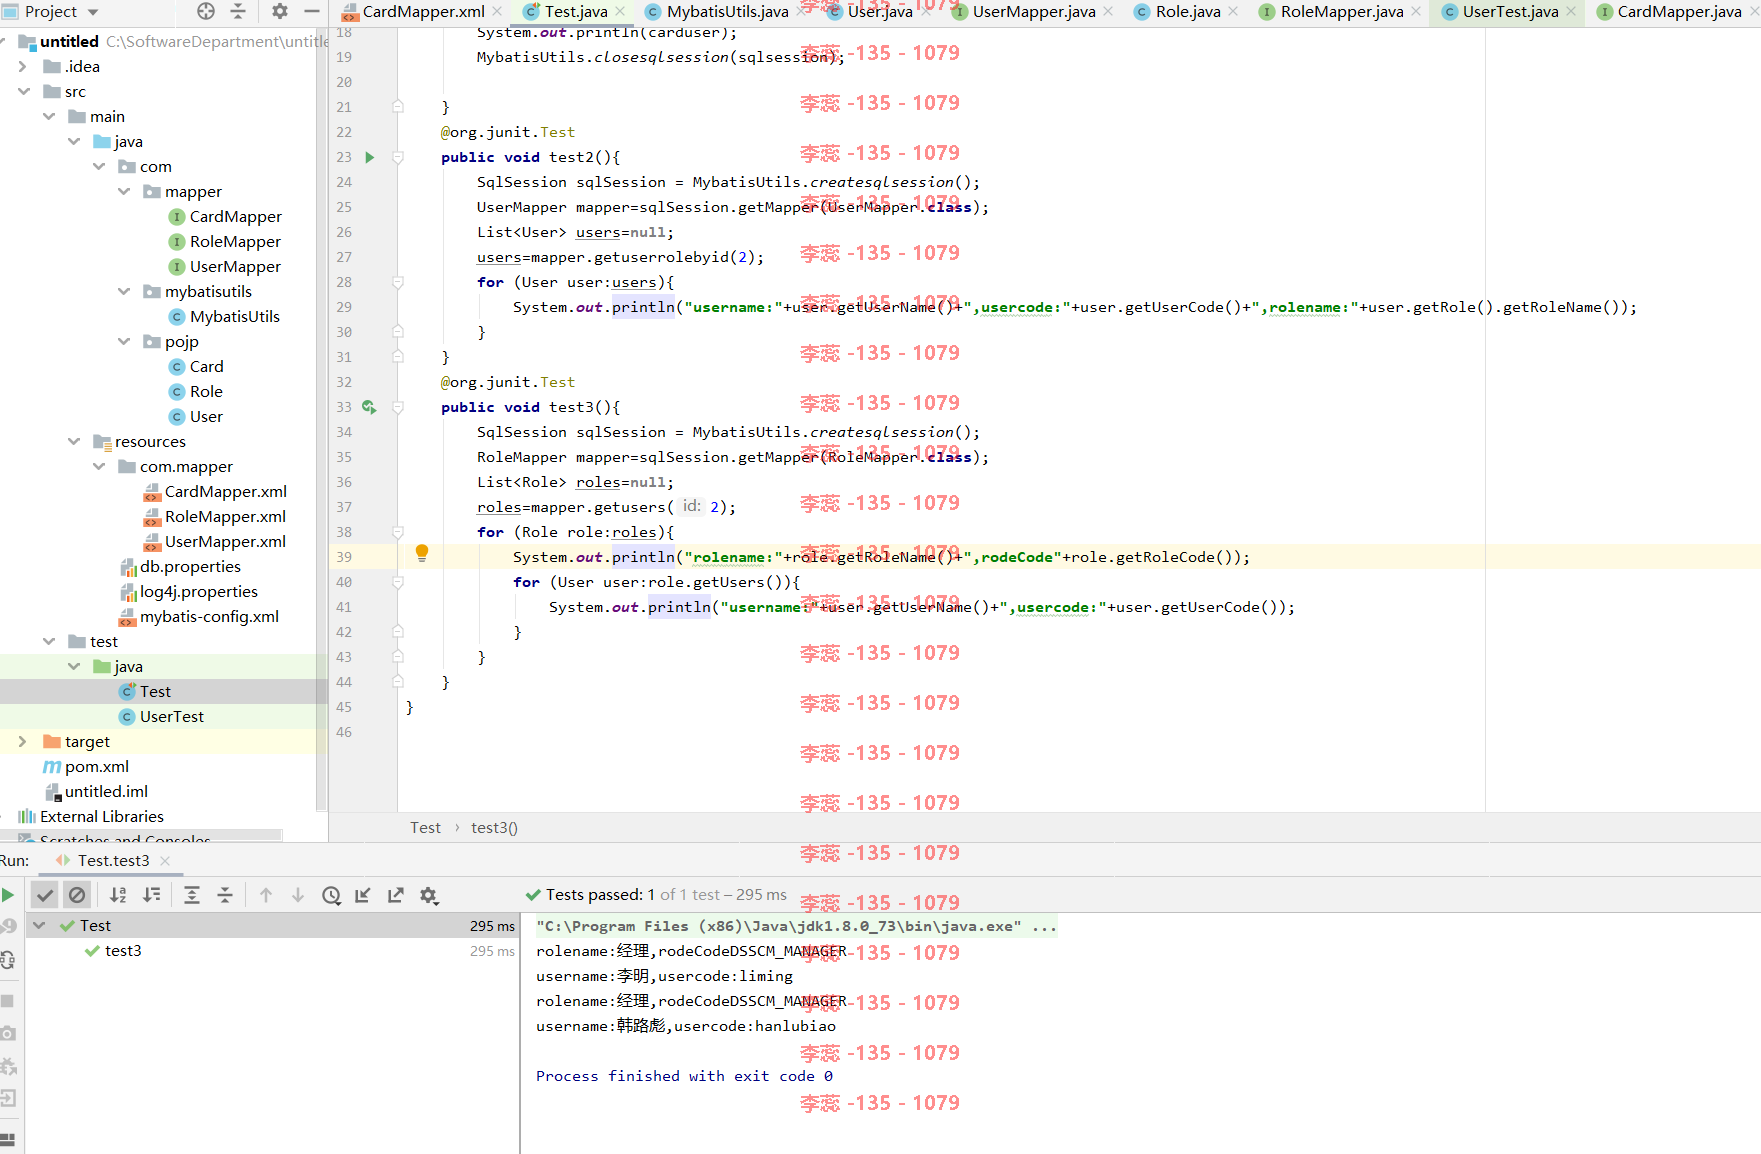This screenshot has height=1154, width=1761.
Task: Hide the Project panel
Action: coord(312,11)
